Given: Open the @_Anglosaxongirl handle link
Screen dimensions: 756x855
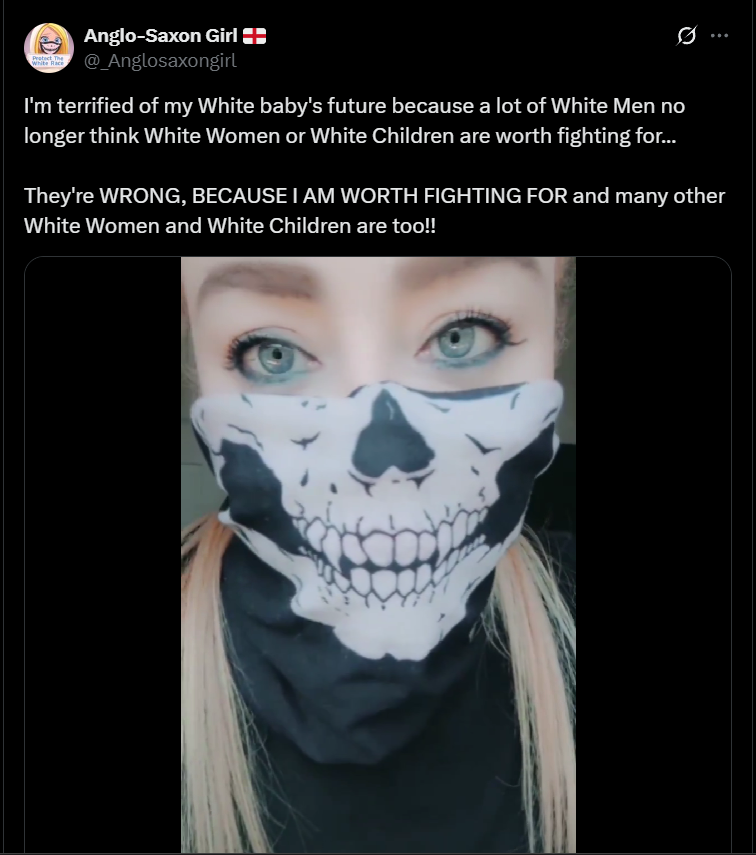Looking at the screenshot, I should point(160,60).
